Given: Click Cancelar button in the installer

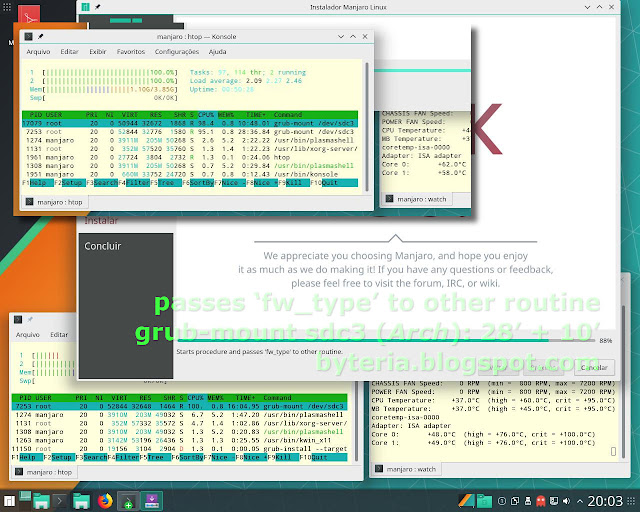Looking at the screenshot, I should pos(594,367).
